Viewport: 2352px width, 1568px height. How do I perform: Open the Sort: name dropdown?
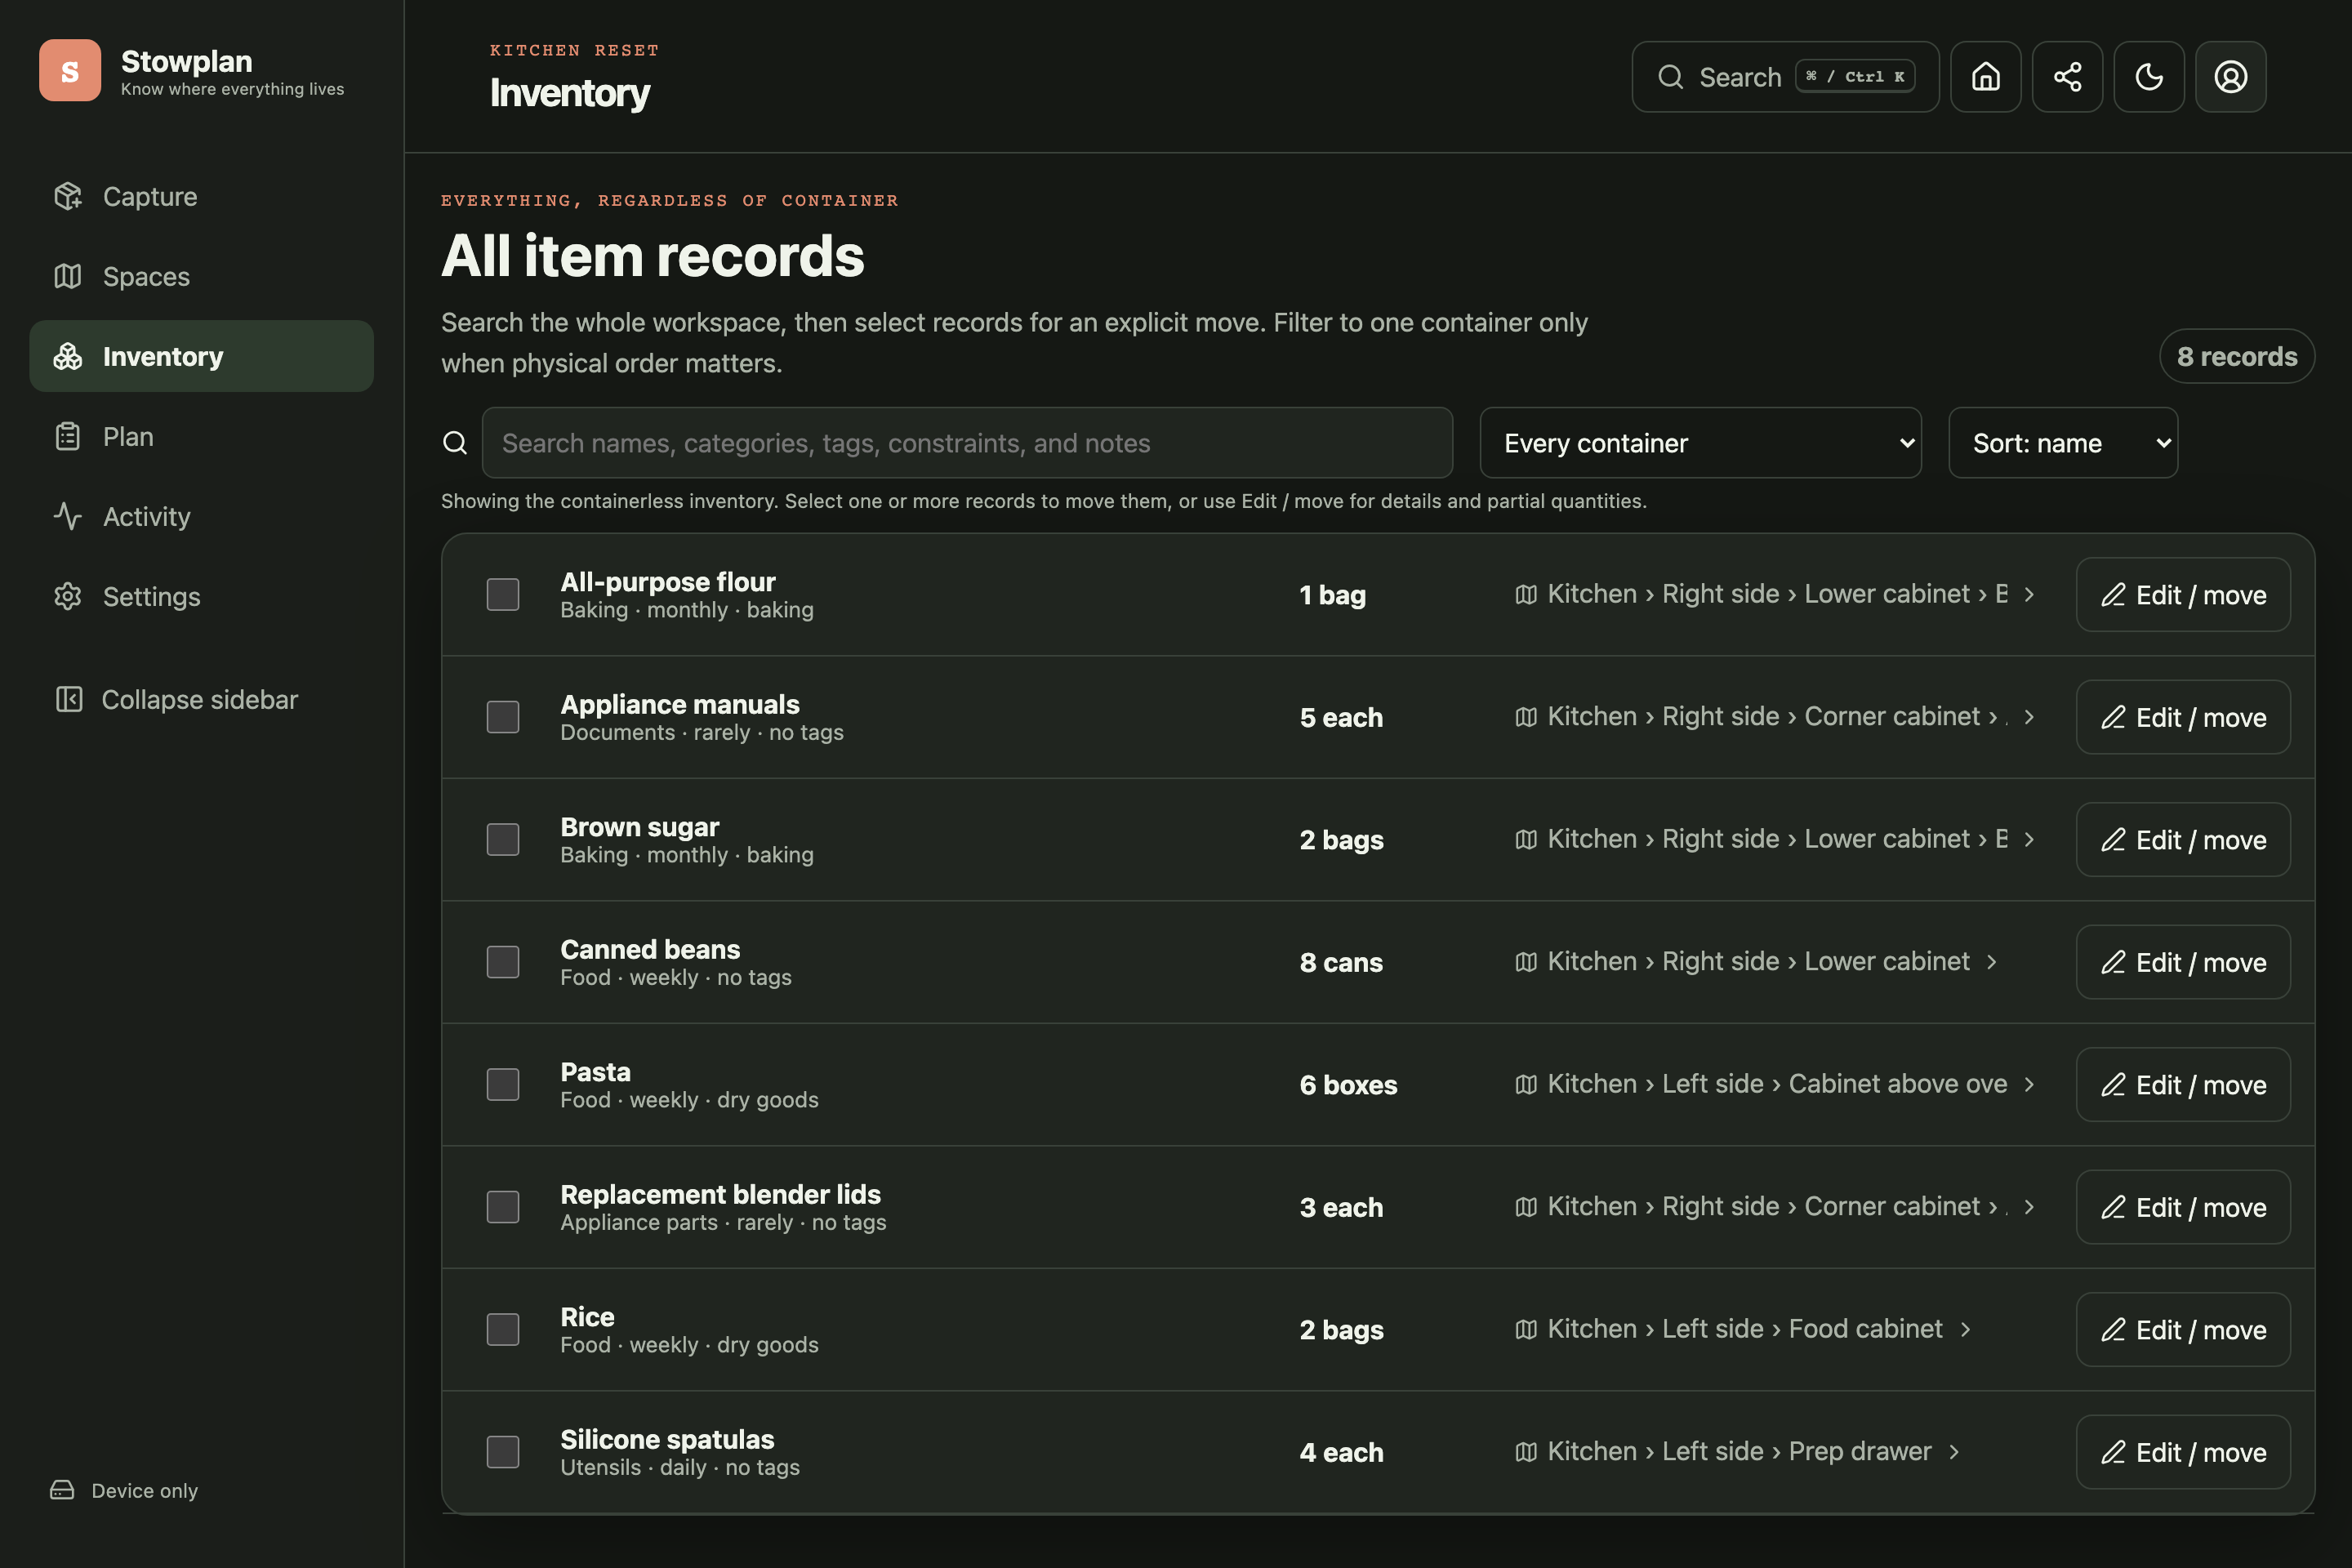click(x=2063, y=443)
